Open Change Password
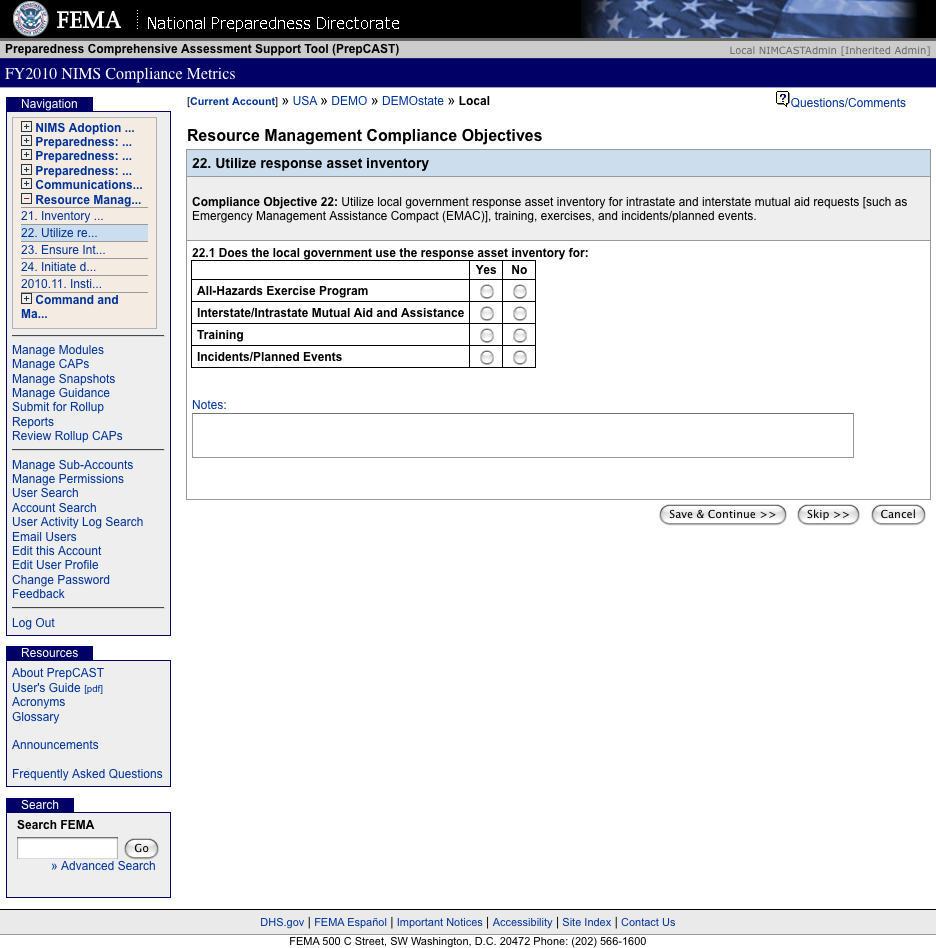Viewport: 936px width, 948px height. [x=60, y=580]
